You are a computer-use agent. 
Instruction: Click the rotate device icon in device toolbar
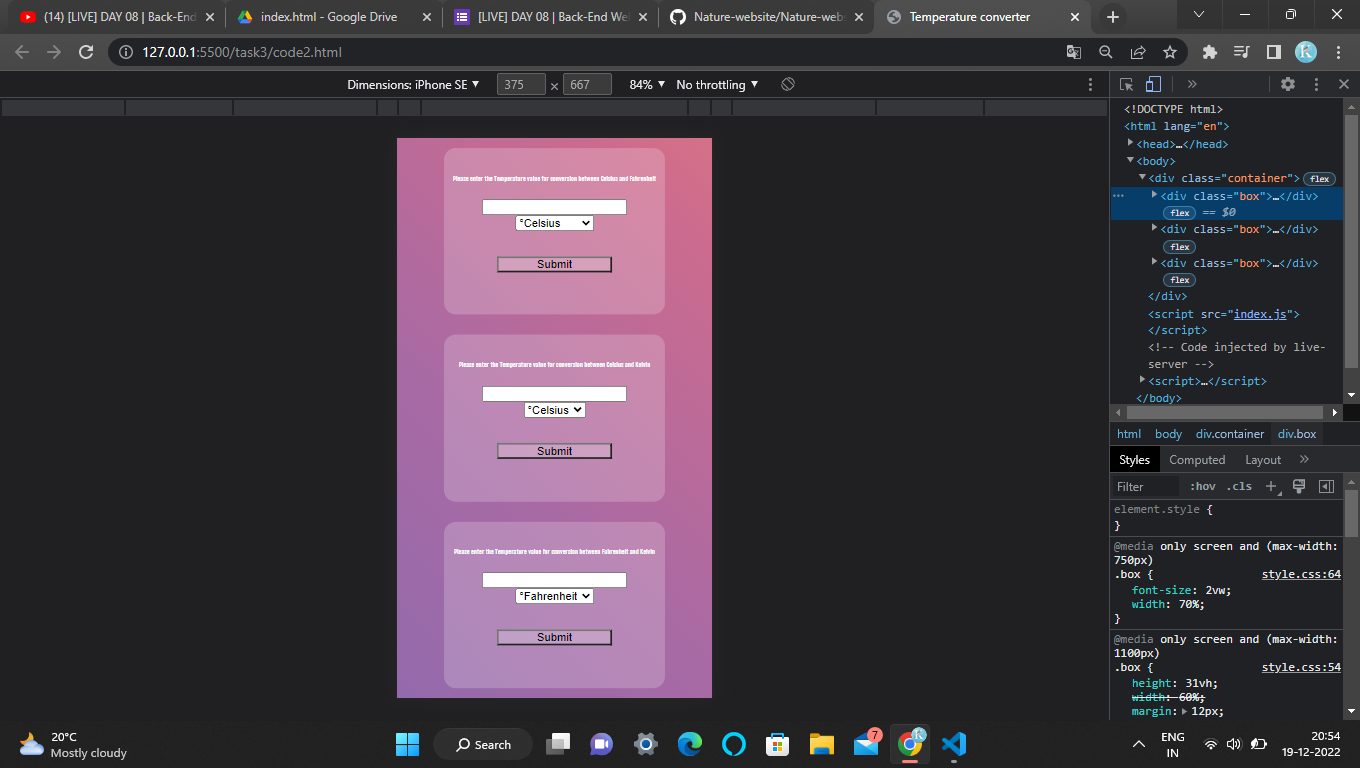point(788,84)
